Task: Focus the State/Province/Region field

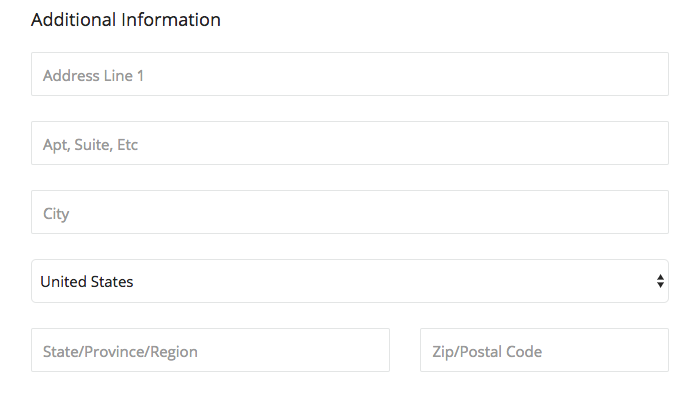Action: pyautogui.click(x=210, y=350)
